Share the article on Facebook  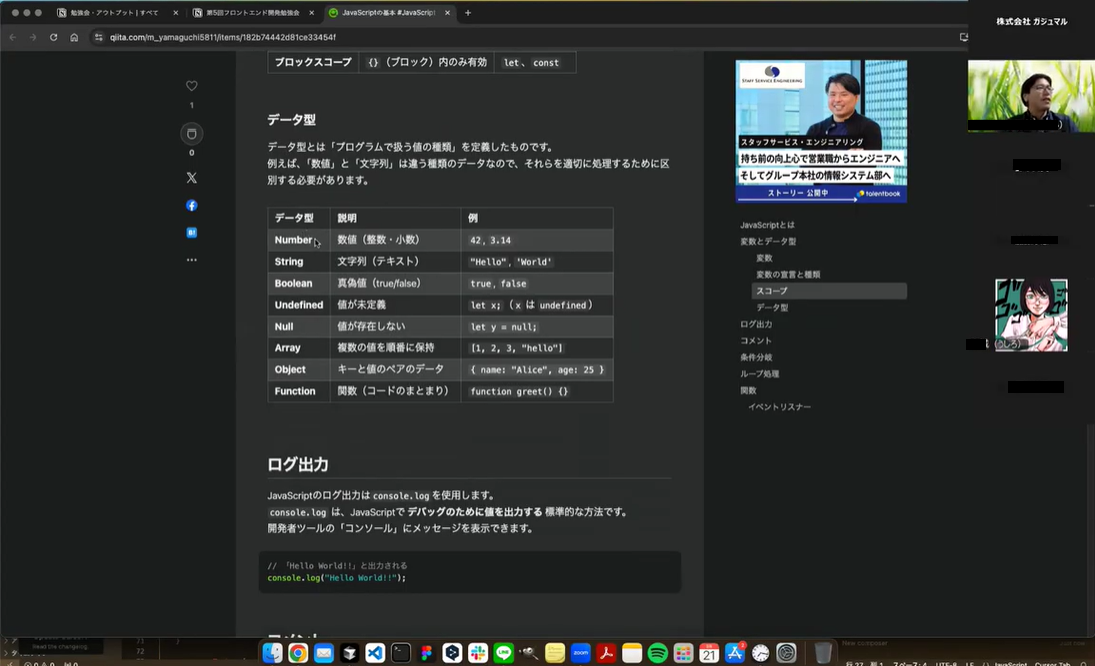[x=191, y=205]
